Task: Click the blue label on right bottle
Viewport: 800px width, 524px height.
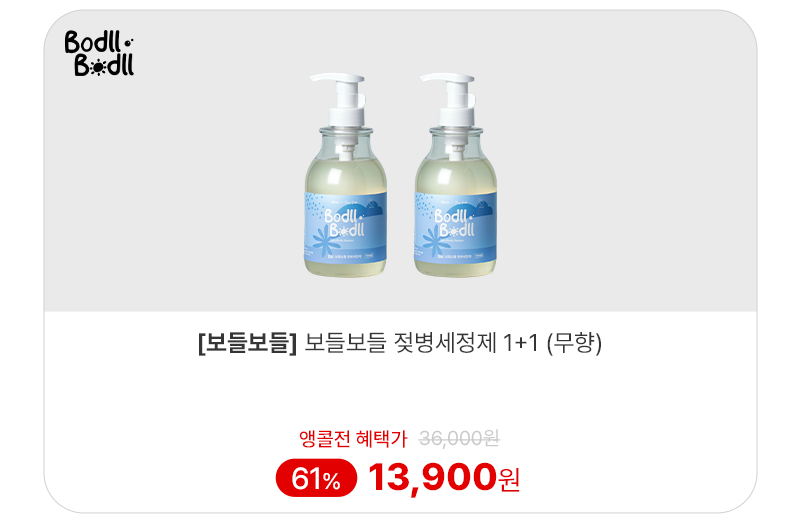Action: [456, 227]
